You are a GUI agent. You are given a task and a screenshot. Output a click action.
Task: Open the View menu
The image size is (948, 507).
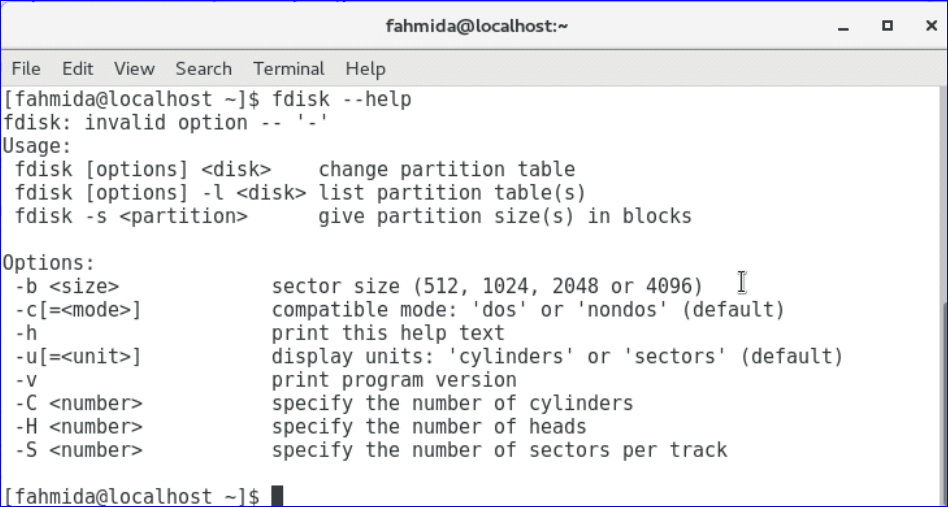click(134, 69)
